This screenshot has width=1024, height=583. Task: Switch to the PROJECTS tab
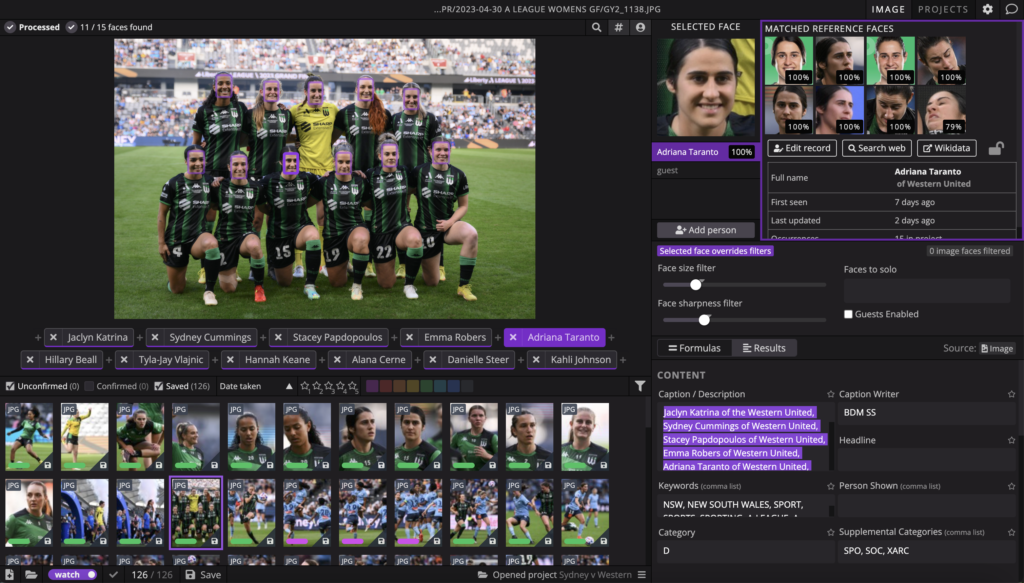tap(943, 9)
